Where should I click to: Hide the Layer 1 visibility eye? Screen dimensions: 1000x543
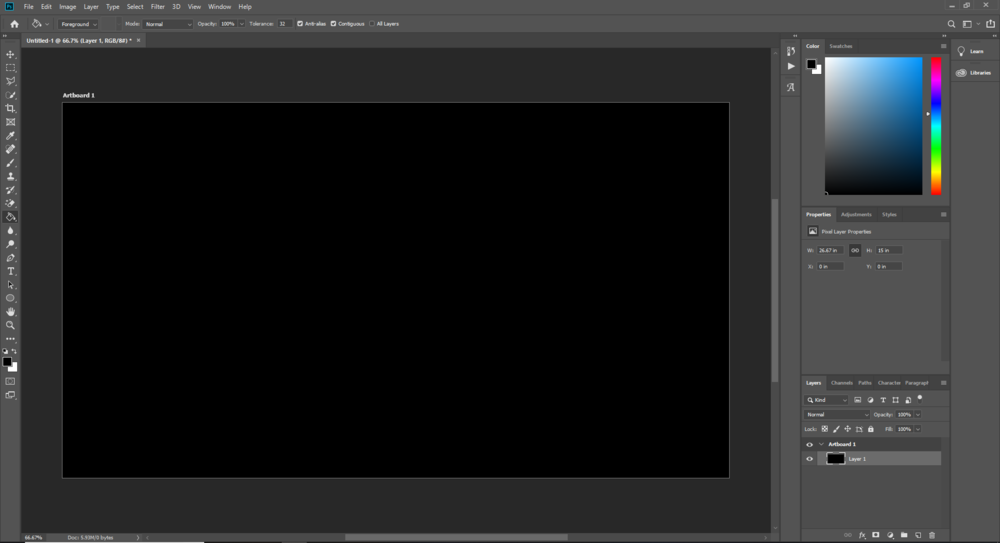[809, 459]
